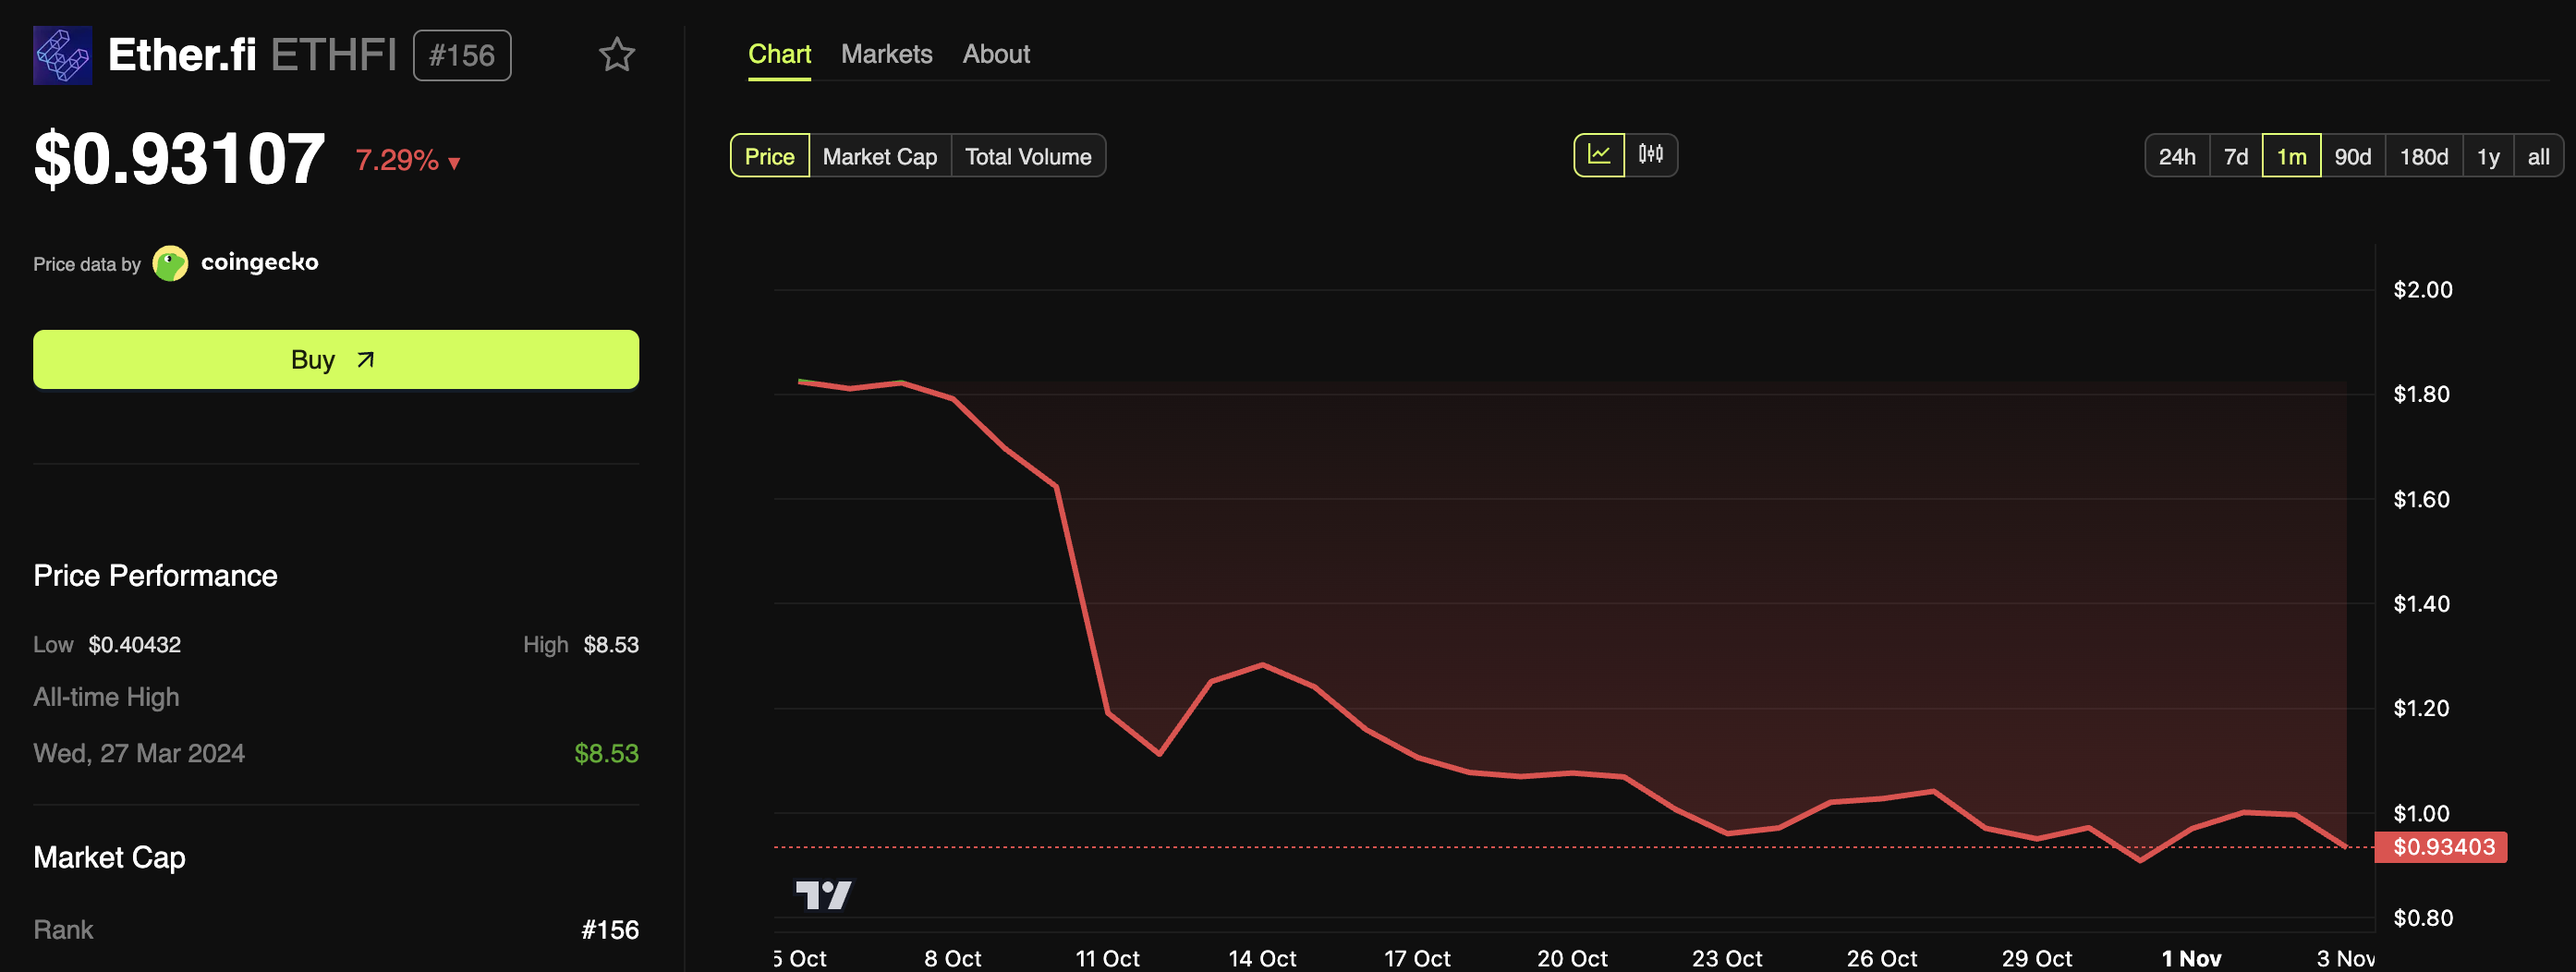Add Ether.fi to favorites with star icon
This screenshot has height=972, width=2576.
coord(616,55)
